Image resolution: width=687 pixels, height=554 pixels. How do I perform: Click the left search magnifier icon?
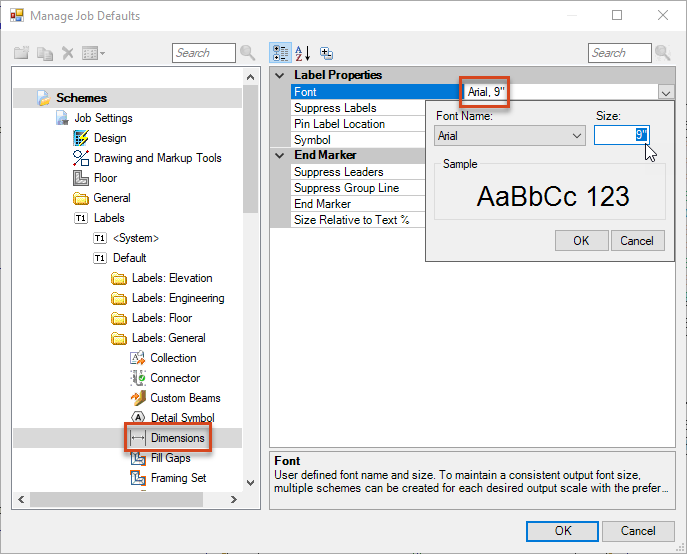pos(248,53)
